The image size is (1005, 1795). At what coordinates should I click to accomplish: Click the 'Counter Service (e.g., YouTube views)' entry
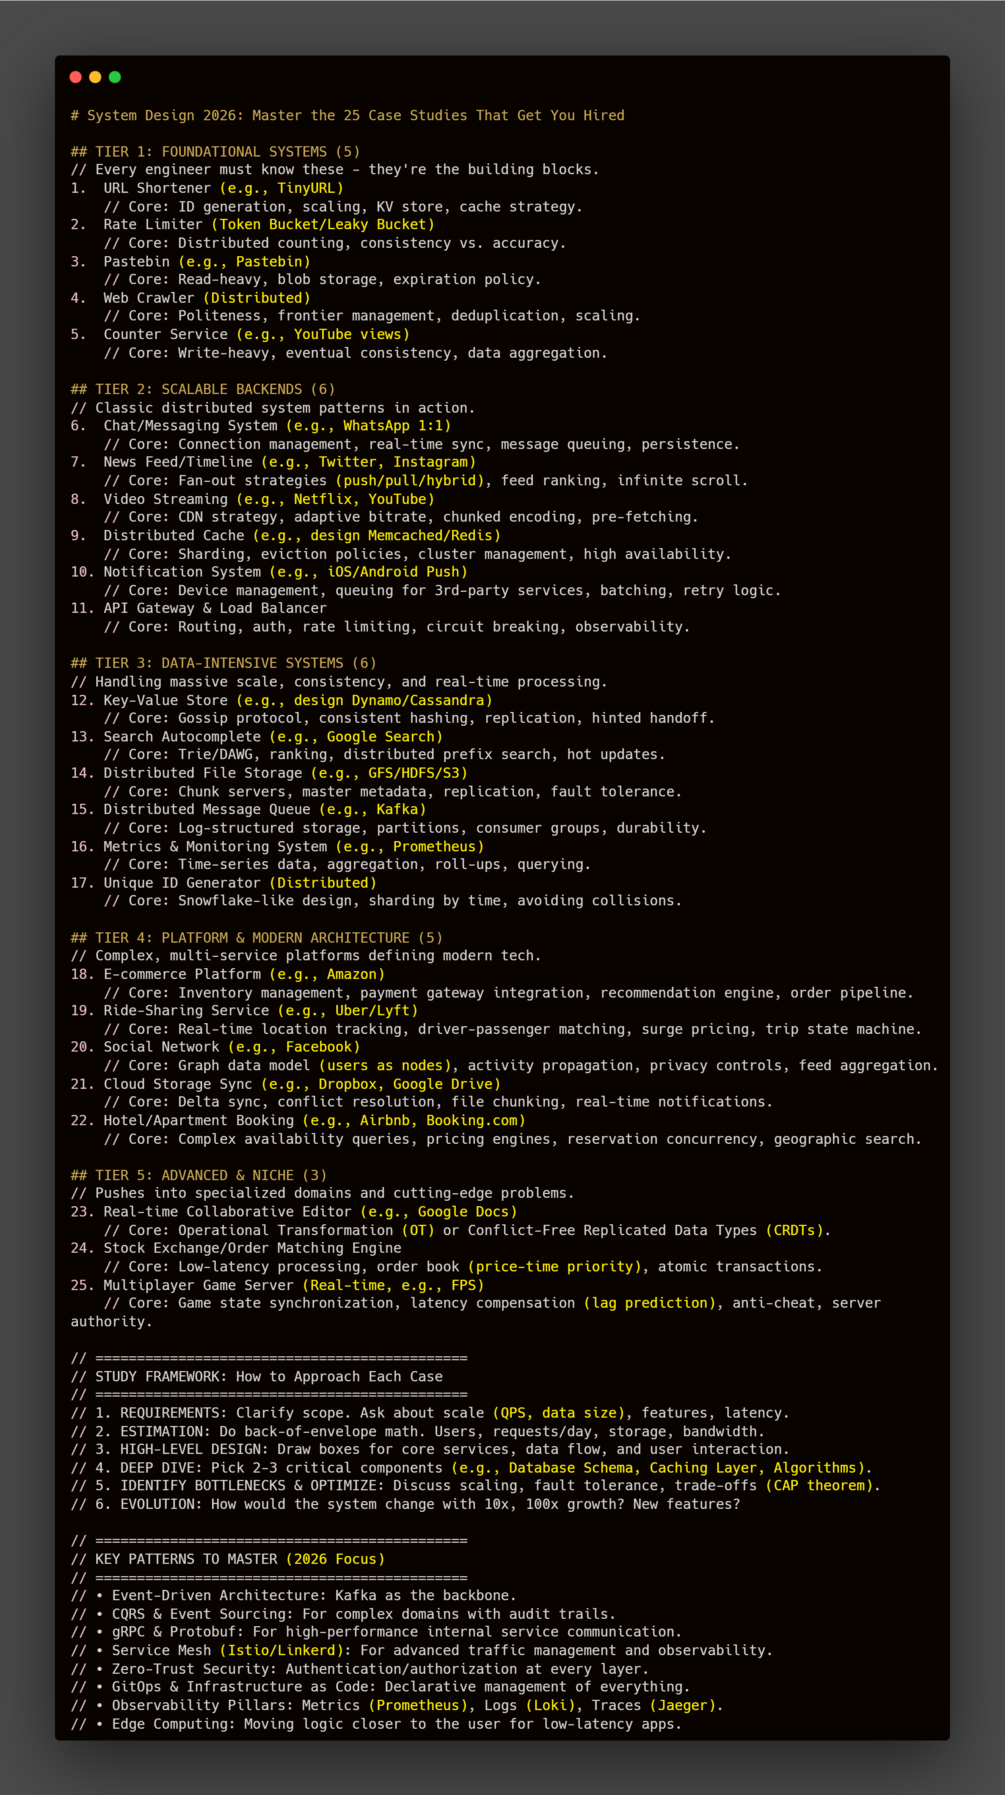pos(240,335)
